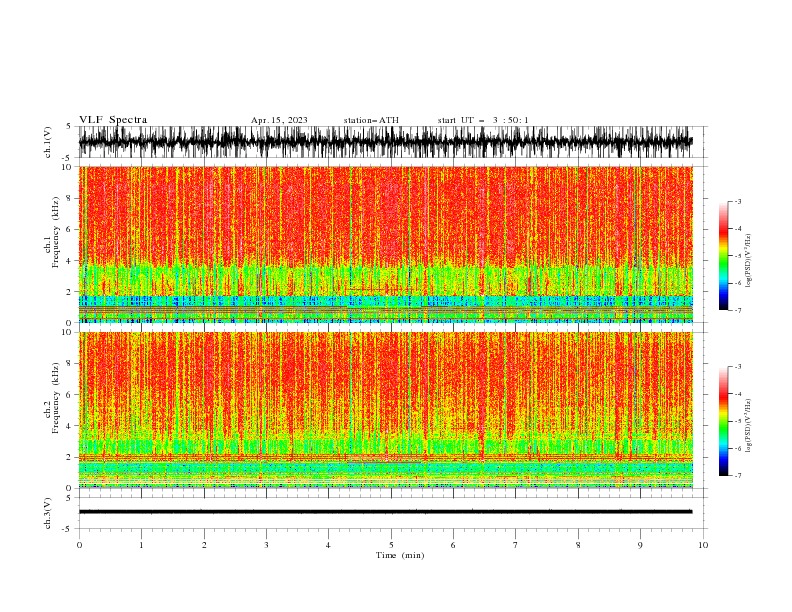Screen dimensions: 792x612
Task: Click the "-5" tick on ch.1(V) axis
Action: pos(68,158)
